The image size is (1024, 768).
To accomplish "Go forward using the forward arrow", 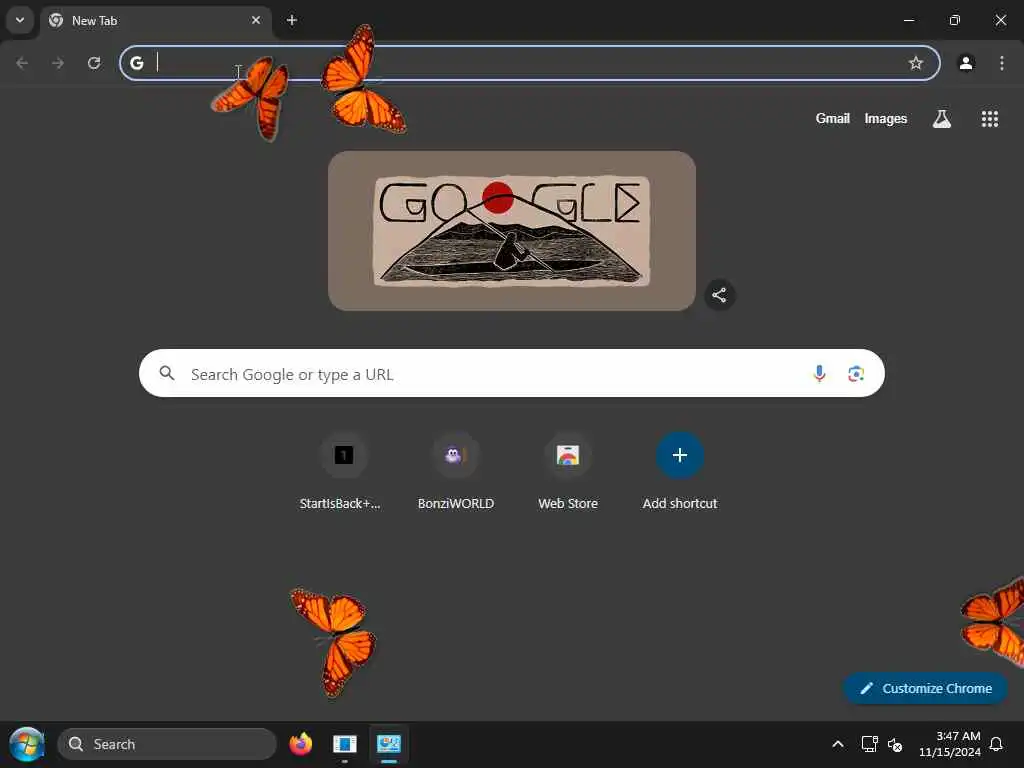I will 58,63.
